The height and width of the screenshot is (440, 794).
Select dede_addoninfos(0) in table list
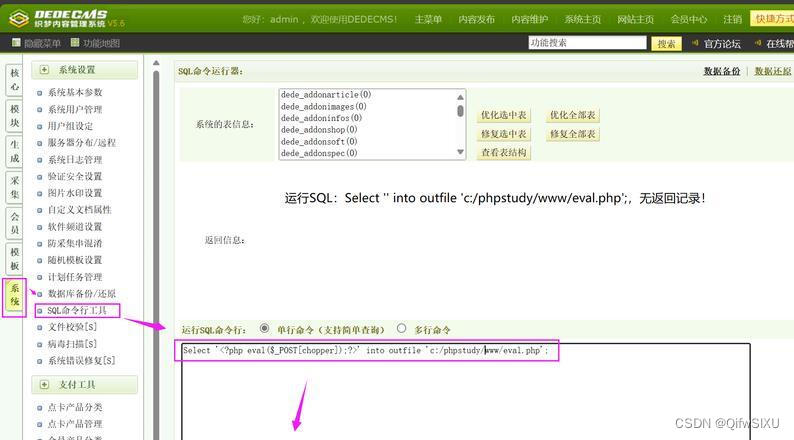click(322, 118)
